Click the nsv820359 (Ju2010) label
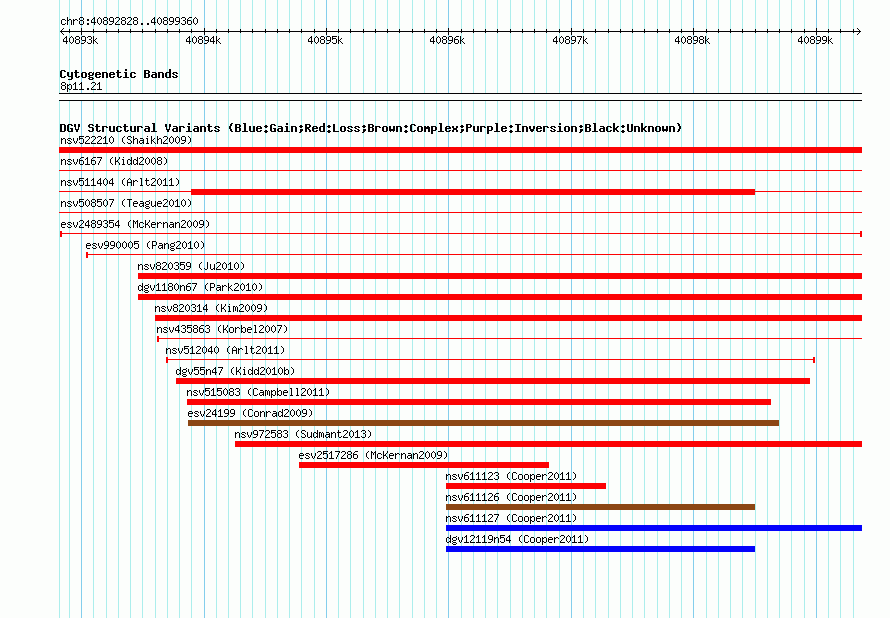Viewport: 890px width, 618px height. click(191, 266)
